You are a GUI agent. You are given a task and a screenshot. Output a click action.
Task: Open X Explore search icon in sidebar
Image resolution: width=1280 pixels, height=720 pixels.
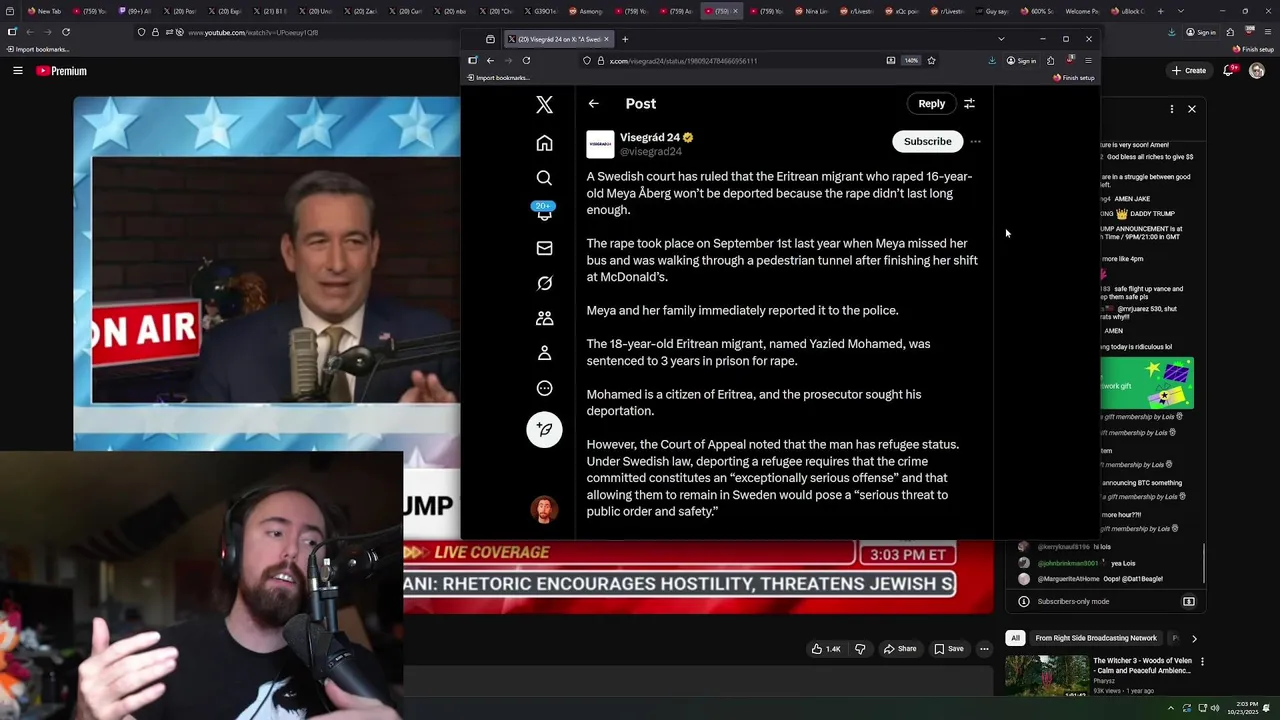pyautogui.click(x=544, y=178)
